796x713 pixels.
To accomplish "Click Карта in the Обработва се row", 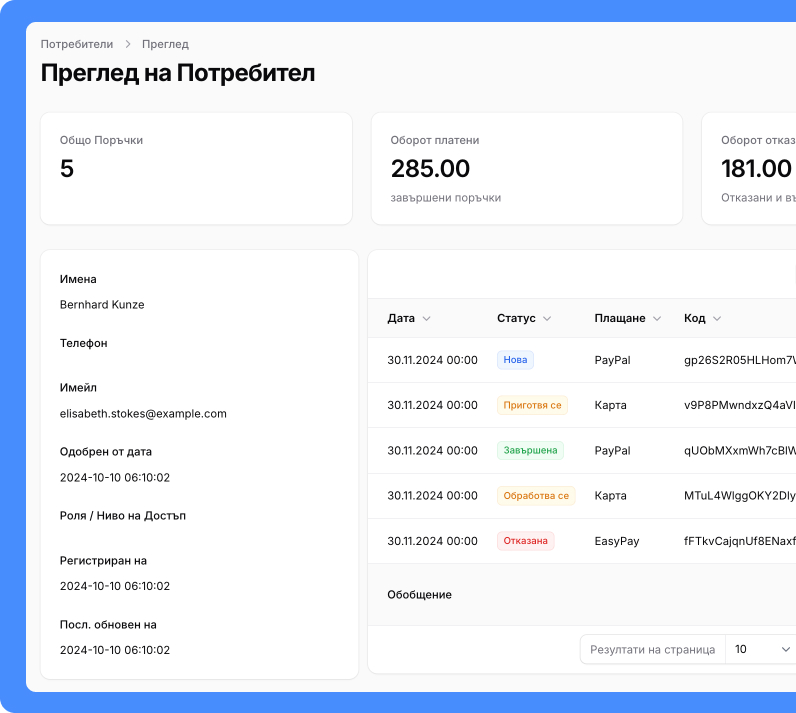I will (610, 495).
